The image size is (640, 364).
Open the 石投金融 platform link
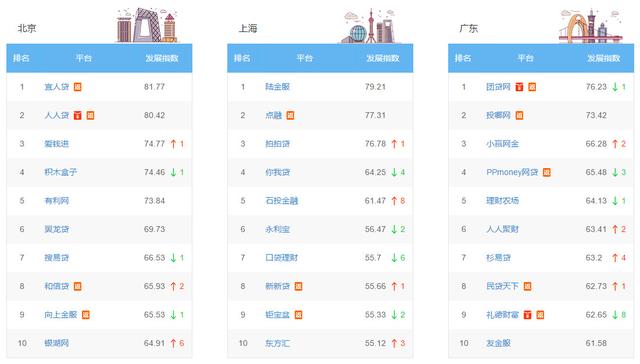282,201
